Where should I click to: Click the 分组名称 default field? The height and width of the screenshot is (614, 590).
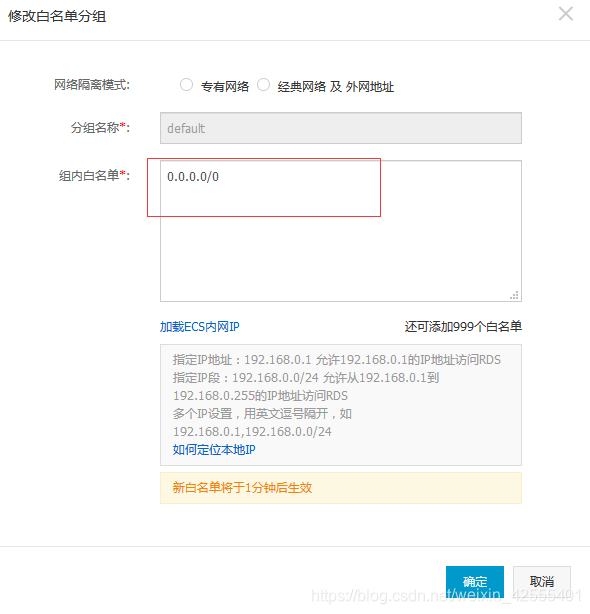point(341,128)
